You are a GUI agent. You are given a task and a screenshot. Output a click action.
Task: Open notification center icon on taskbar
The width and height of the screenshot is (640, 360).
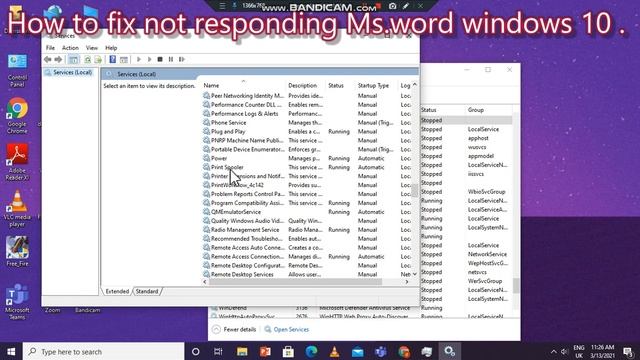(628, 351)
